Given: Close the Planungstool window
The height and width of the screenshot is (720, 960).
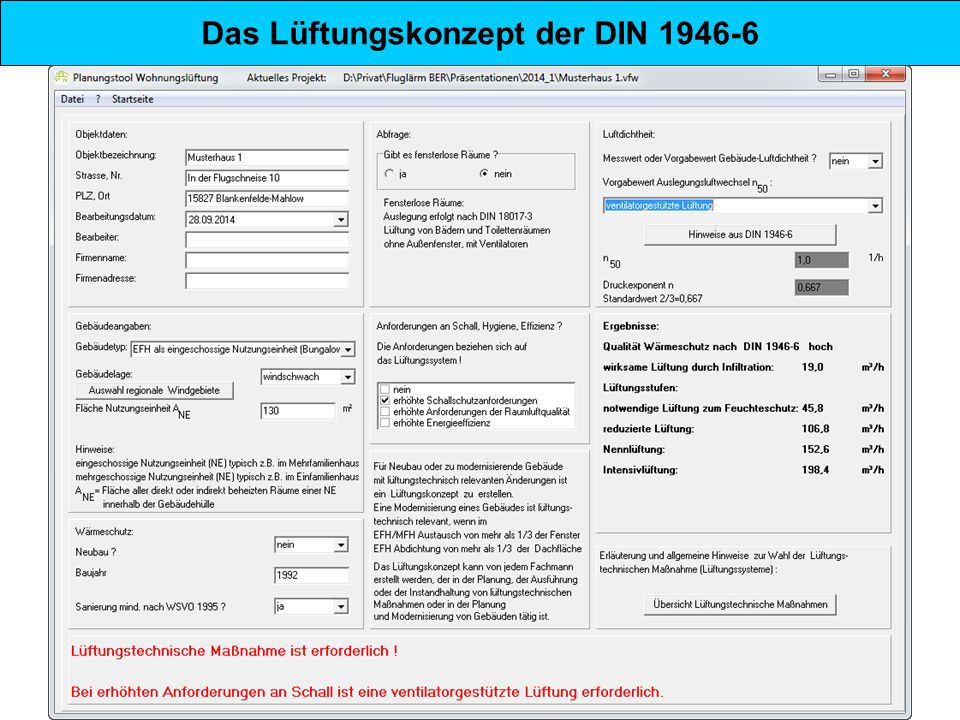Looking at the screenshot, I should point(885,75).
